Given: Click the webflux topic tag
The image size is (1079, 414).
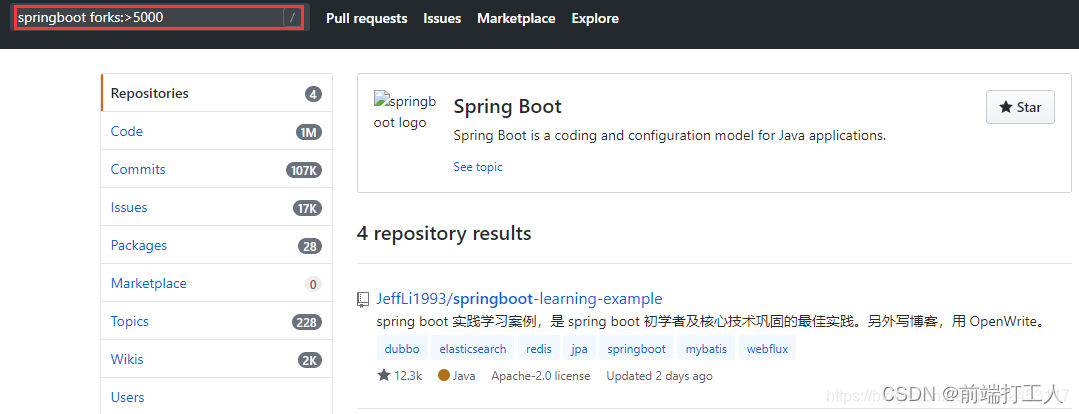Looking at the screenshot, I should pos(768,349).
